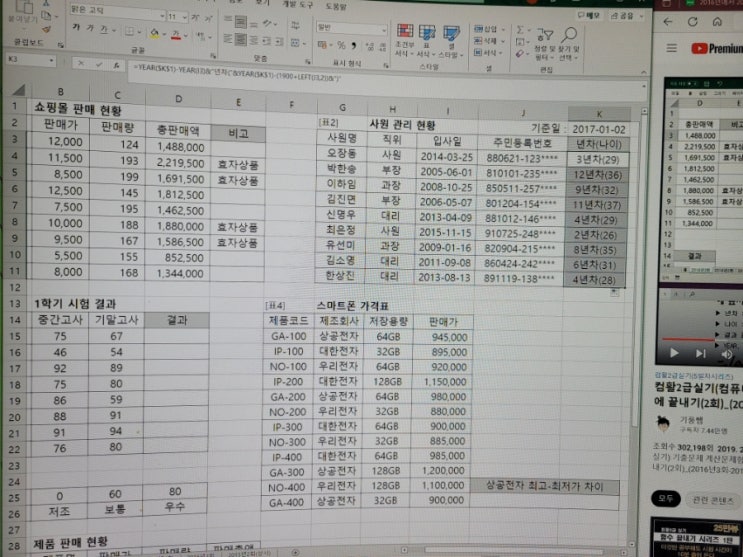Click the 상공전자 최고-최저가 차이 cell
743x557 pixels.
pos(545,487)
